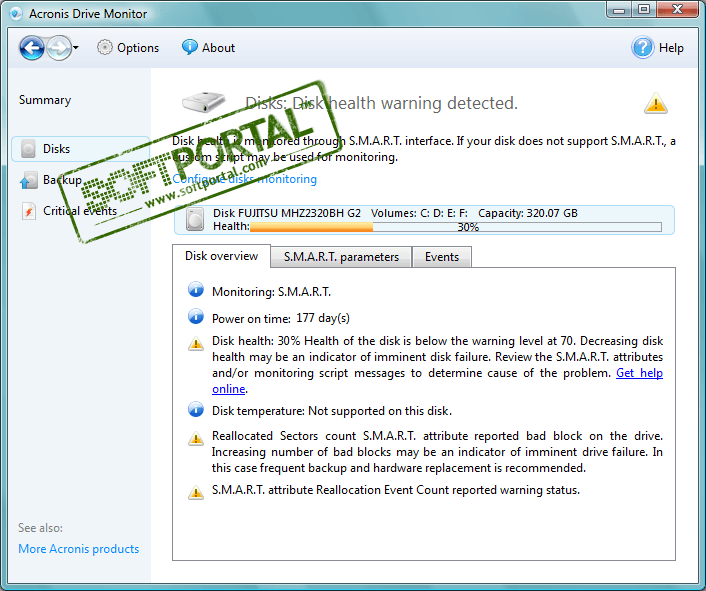Click Capacity: 320.07 GB text

(x=528, y=213)
